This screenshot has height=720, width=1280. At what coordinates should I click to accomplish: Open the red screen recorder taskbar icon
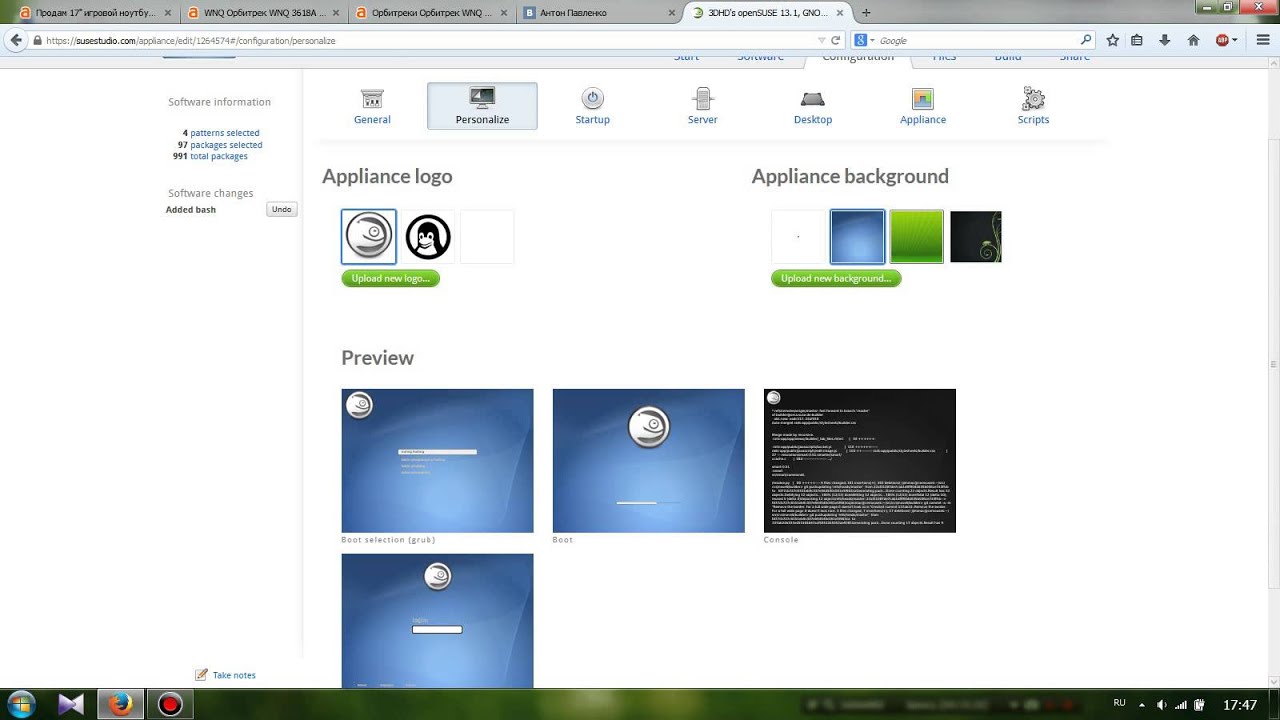170,704
